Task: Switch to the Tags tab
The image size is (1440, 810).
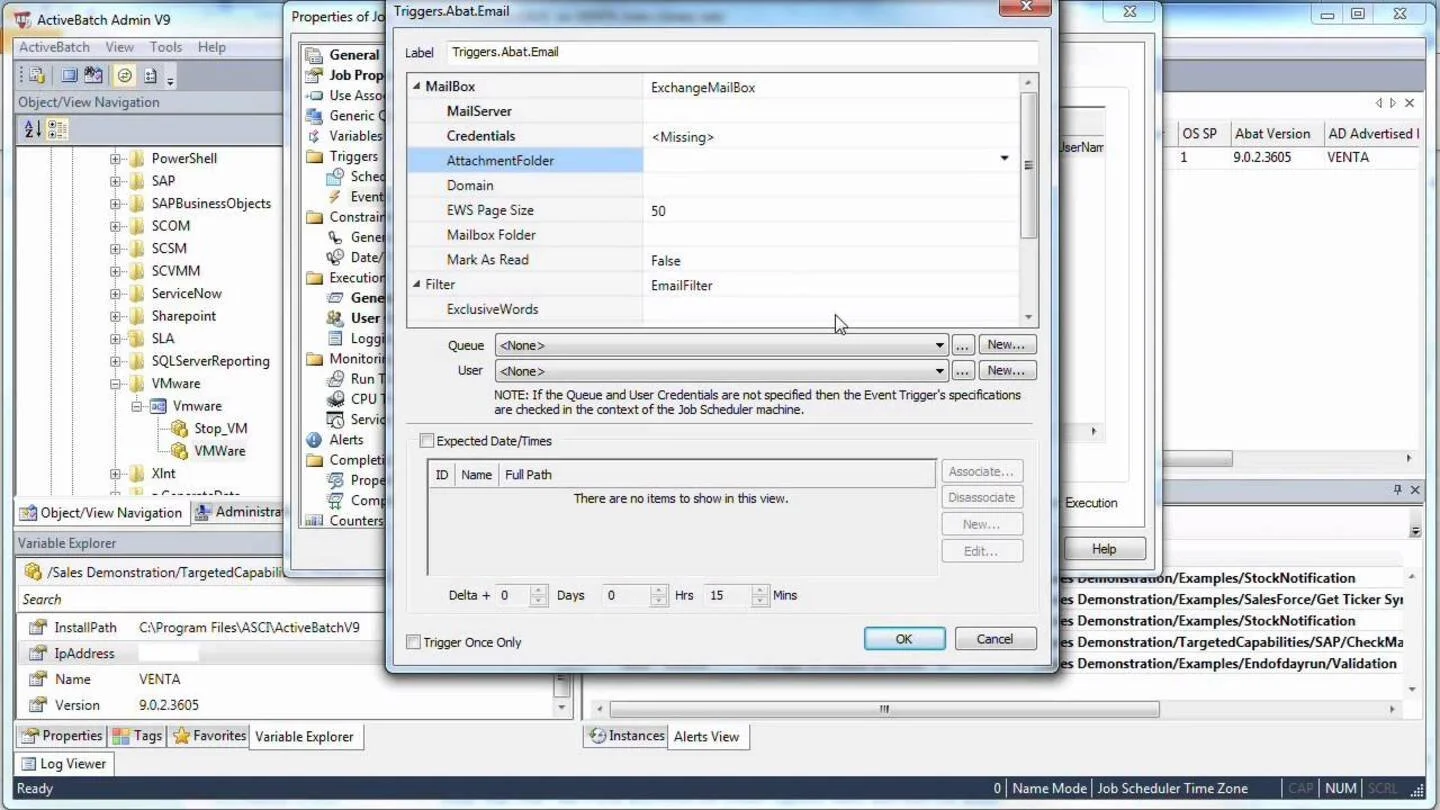Action: click(137, 736)
